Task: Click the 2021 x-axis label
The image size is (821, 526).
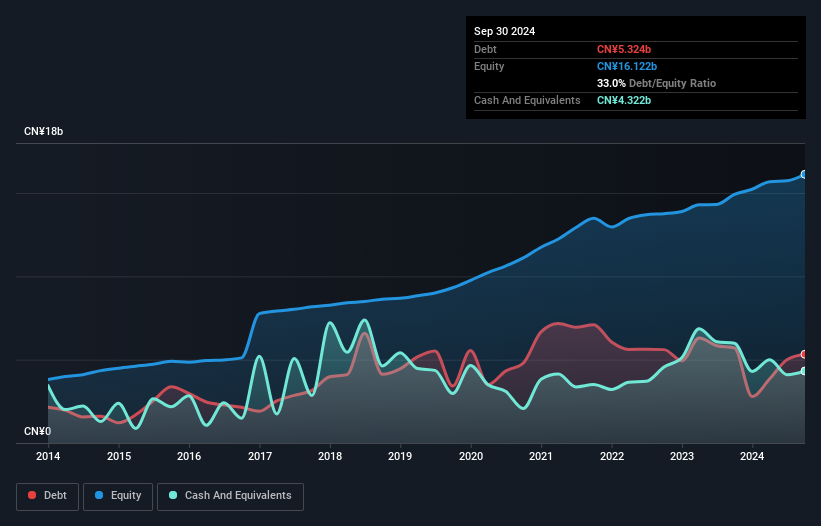Action: [x=541, y=456]
